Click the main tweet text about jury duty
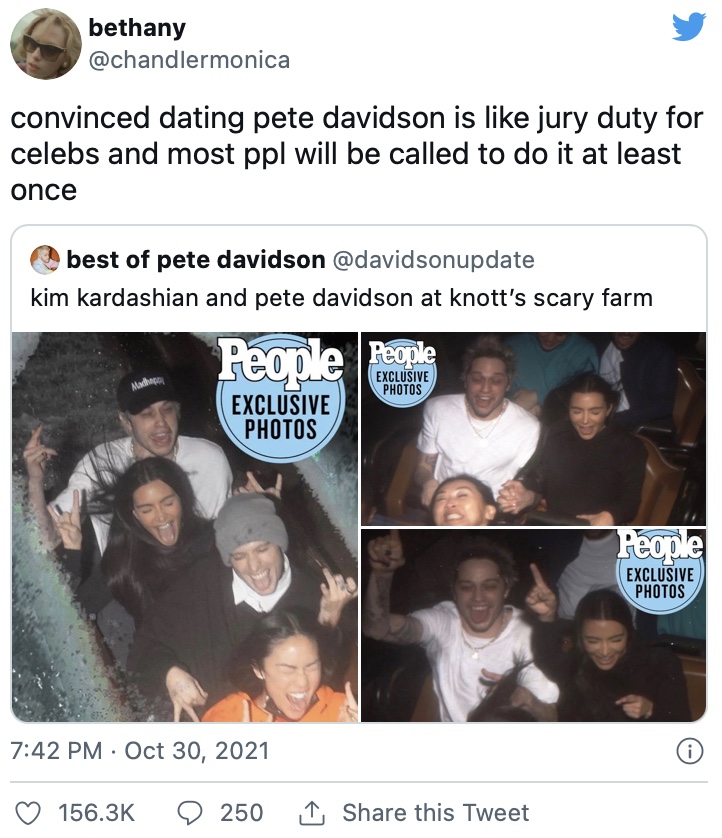This screenshot has width=722, height=838. [x=357, y=154]
